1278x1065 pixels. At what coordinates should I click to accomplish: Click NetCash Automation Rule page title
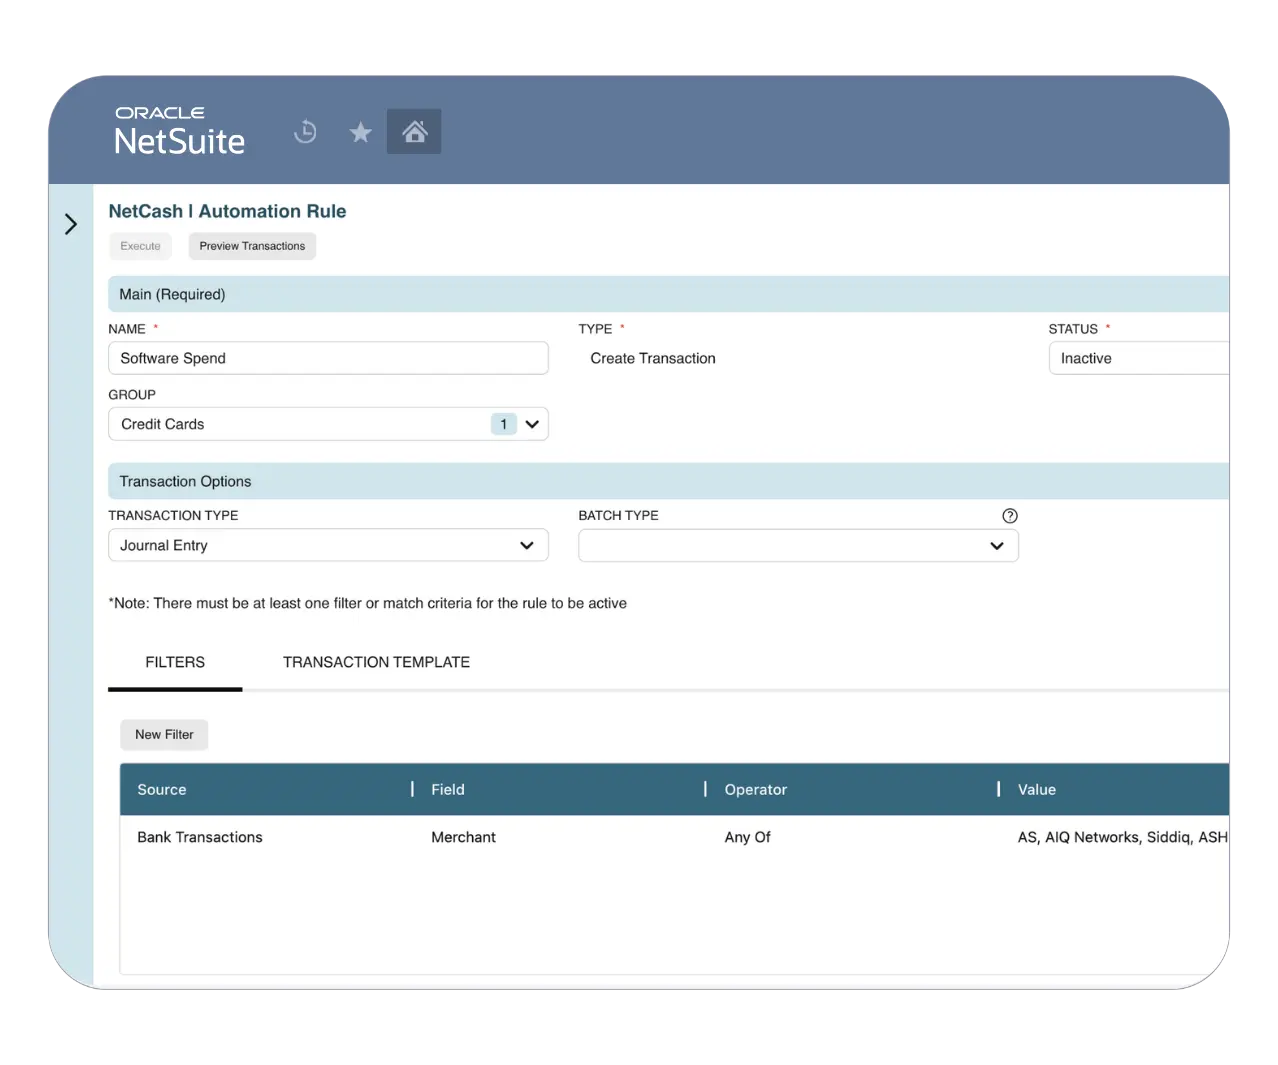coord(227,211)
